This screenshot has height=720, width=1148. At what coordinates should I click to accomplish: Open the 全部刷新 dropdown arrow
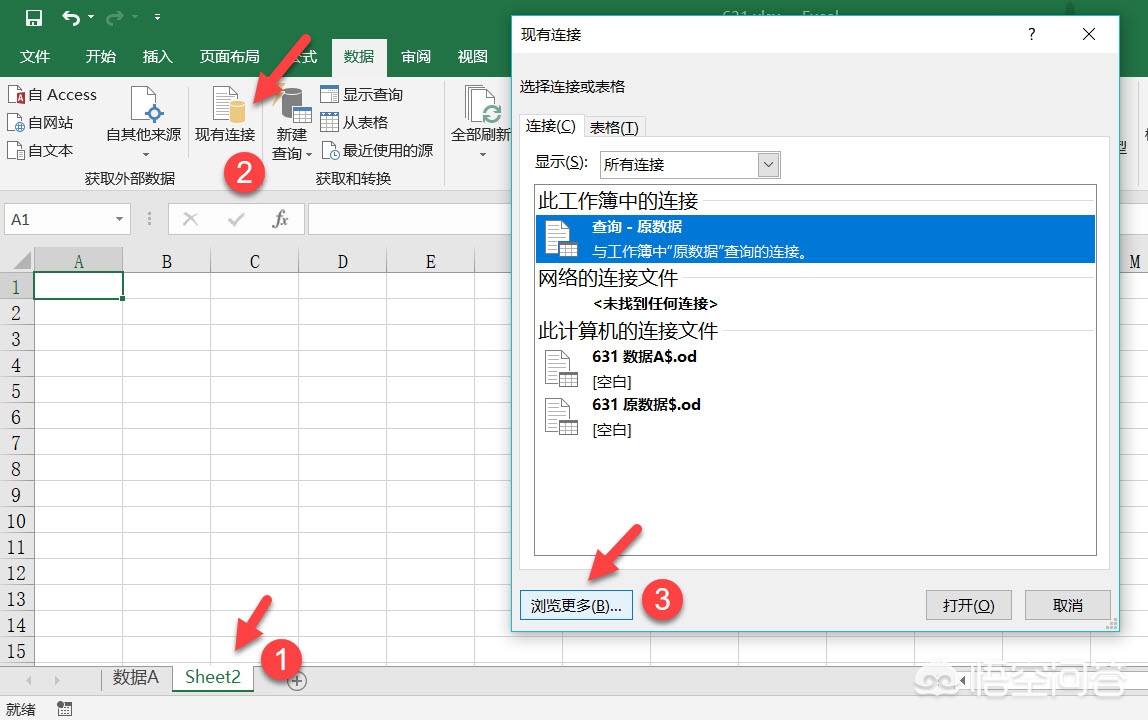coord(482,154)
